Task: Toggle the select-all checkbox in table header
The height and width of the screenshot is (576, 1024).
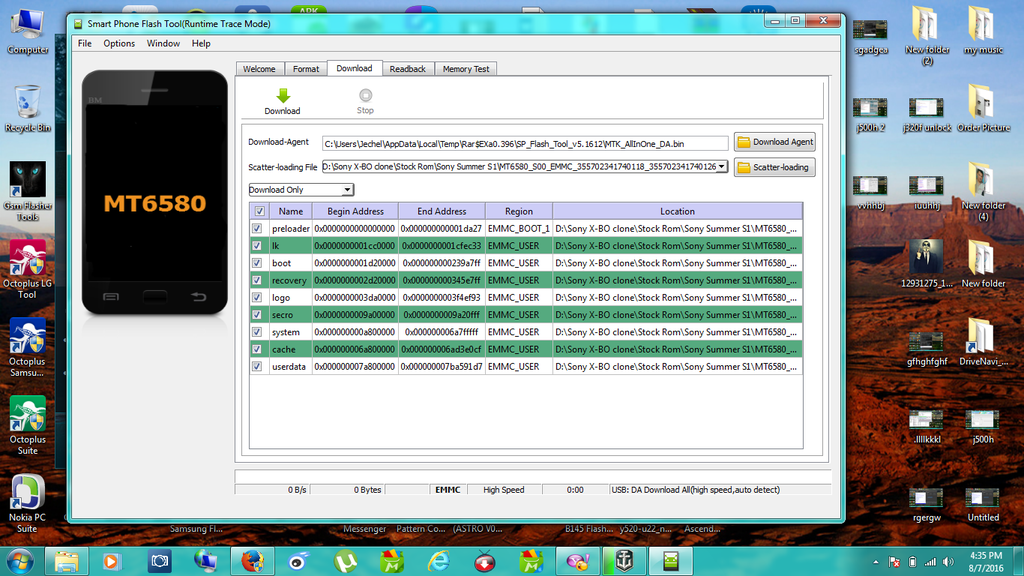Action: (x=260, y=211)
